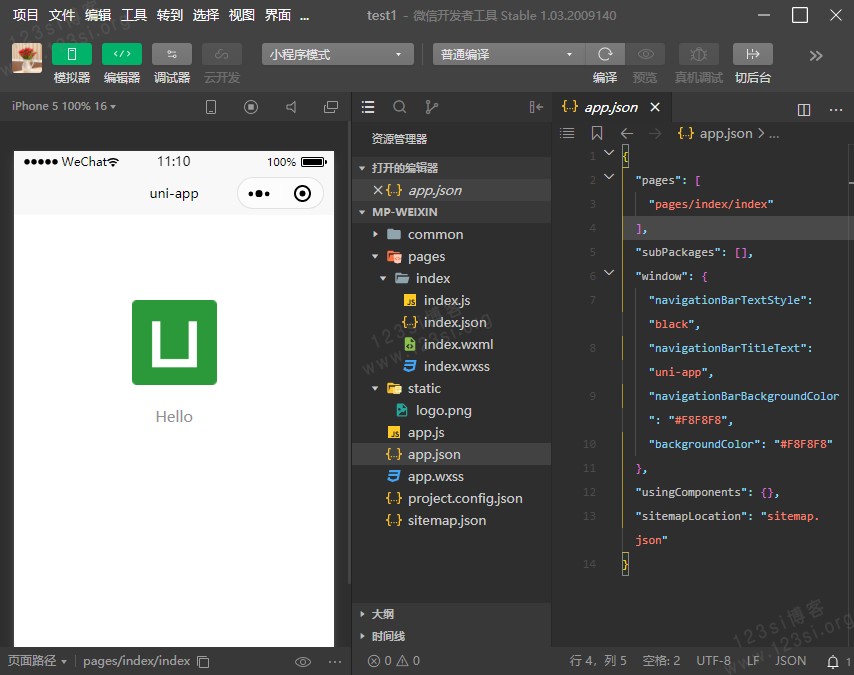The height and width of the screenshot is (675, 854).
Task: Click the split editor icon
Action: (804, 110)
